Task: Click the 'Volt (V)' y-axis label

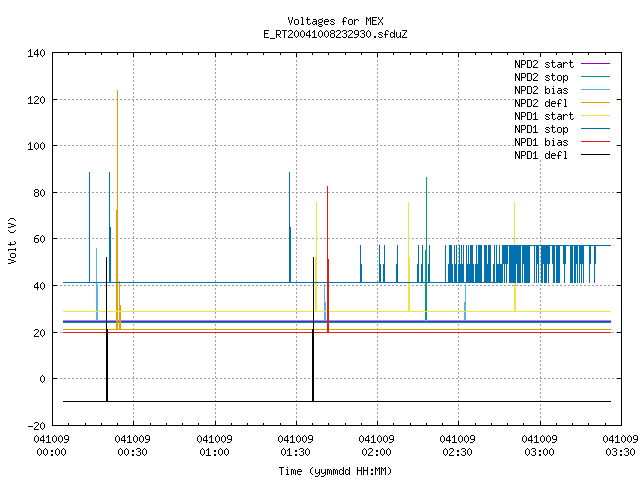Action: (x=12, y=240)
